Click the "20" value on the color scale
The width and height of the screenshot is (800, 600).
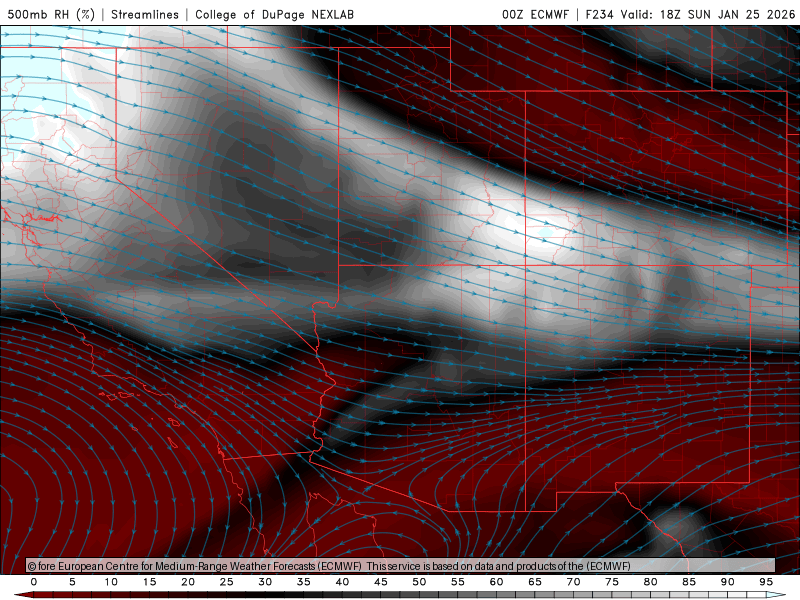pos(188,582)
